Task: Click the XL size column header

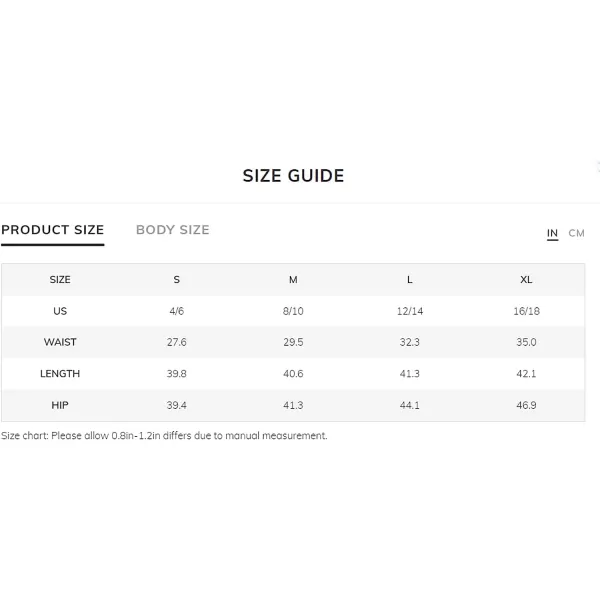Action: (526, 280)
